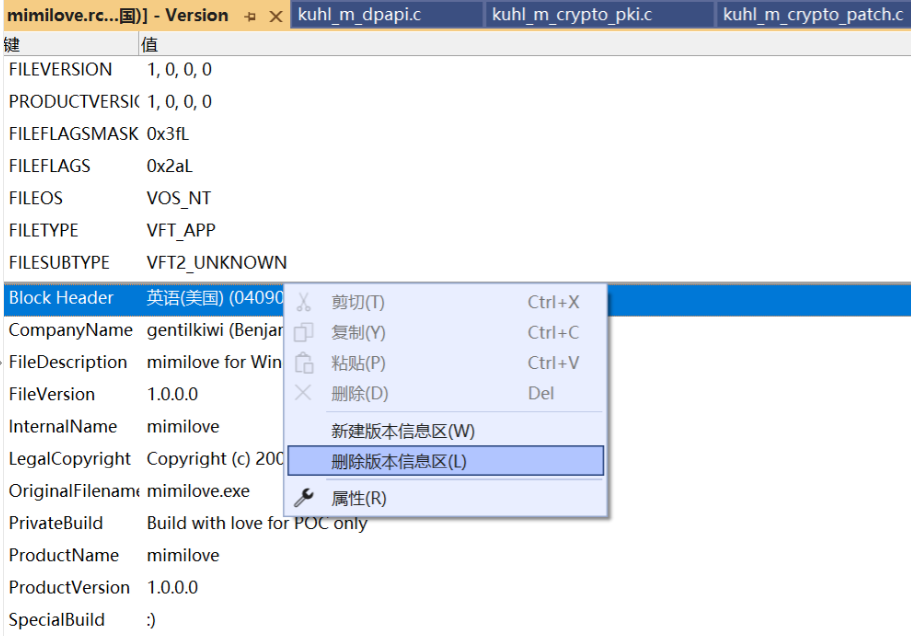Select the OriginalFilename row key
The height and width of the screenshot is (636, 911).
pos(74,491)
